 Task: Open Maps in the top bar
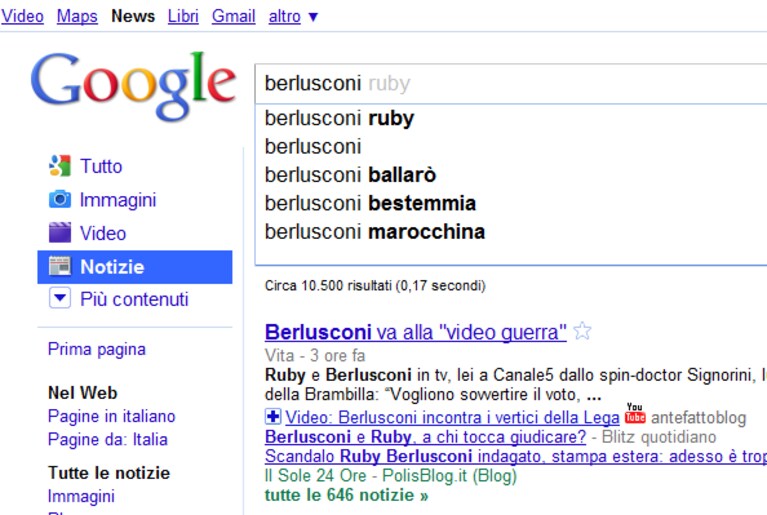pyautogui.click(x=77, y=16)
